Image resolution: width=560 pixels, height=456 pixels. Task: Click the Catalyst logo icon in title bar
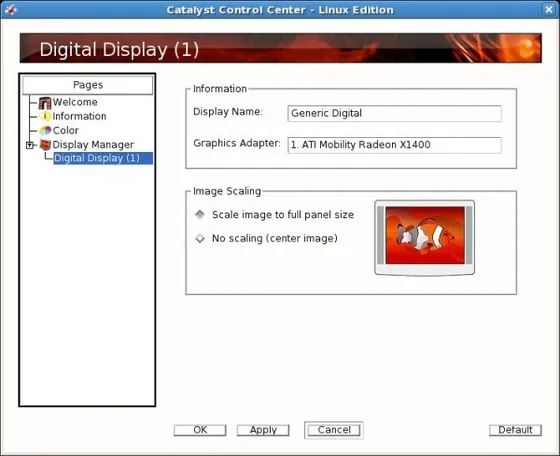click(x=10, y=10)
